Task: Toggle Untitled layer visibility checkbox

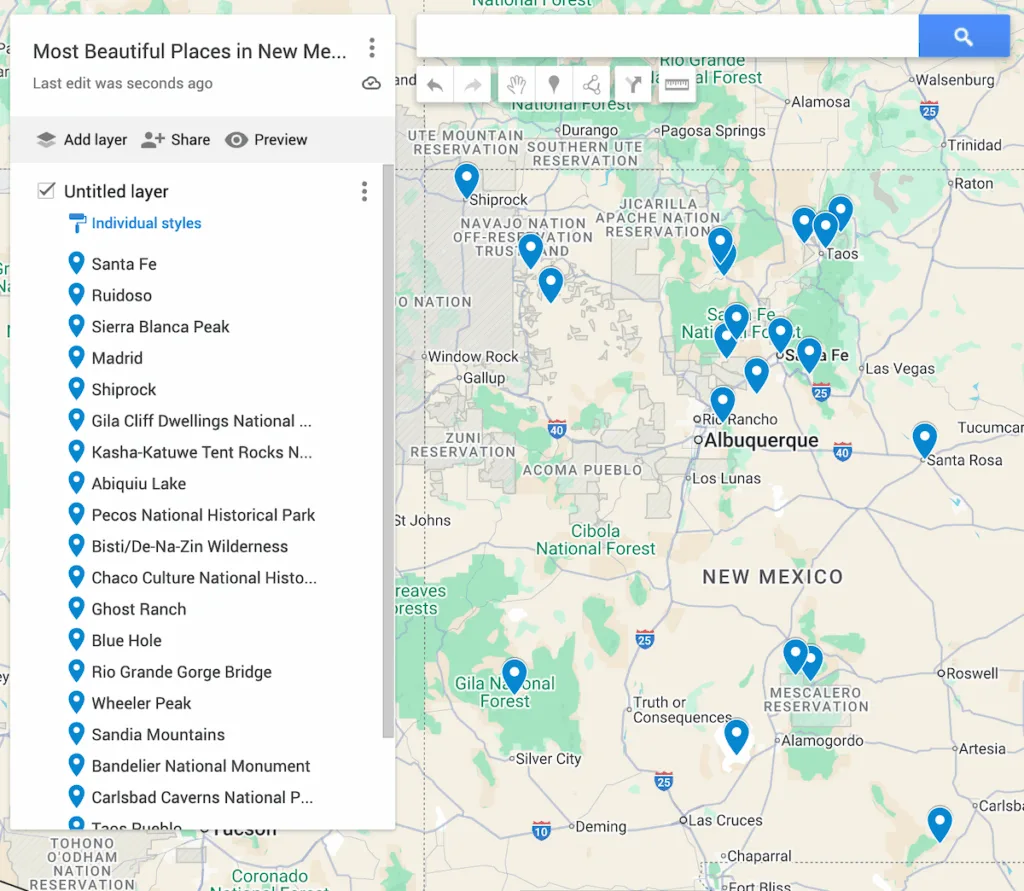Action: tap(46, 191)
